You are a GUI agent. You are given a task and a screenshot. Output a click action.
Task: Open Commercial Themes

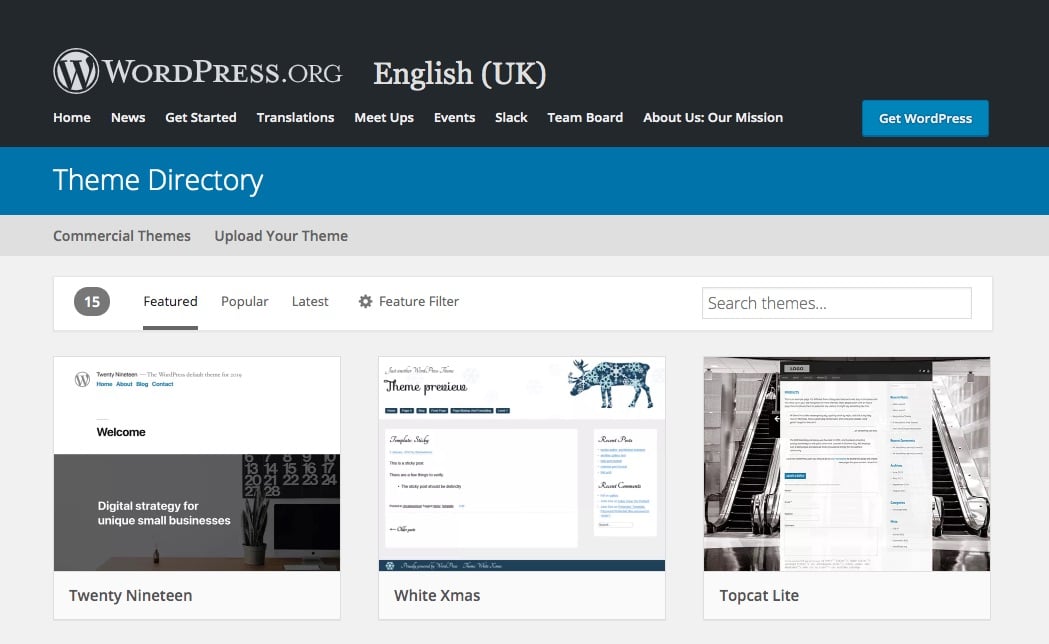point(121,236)
